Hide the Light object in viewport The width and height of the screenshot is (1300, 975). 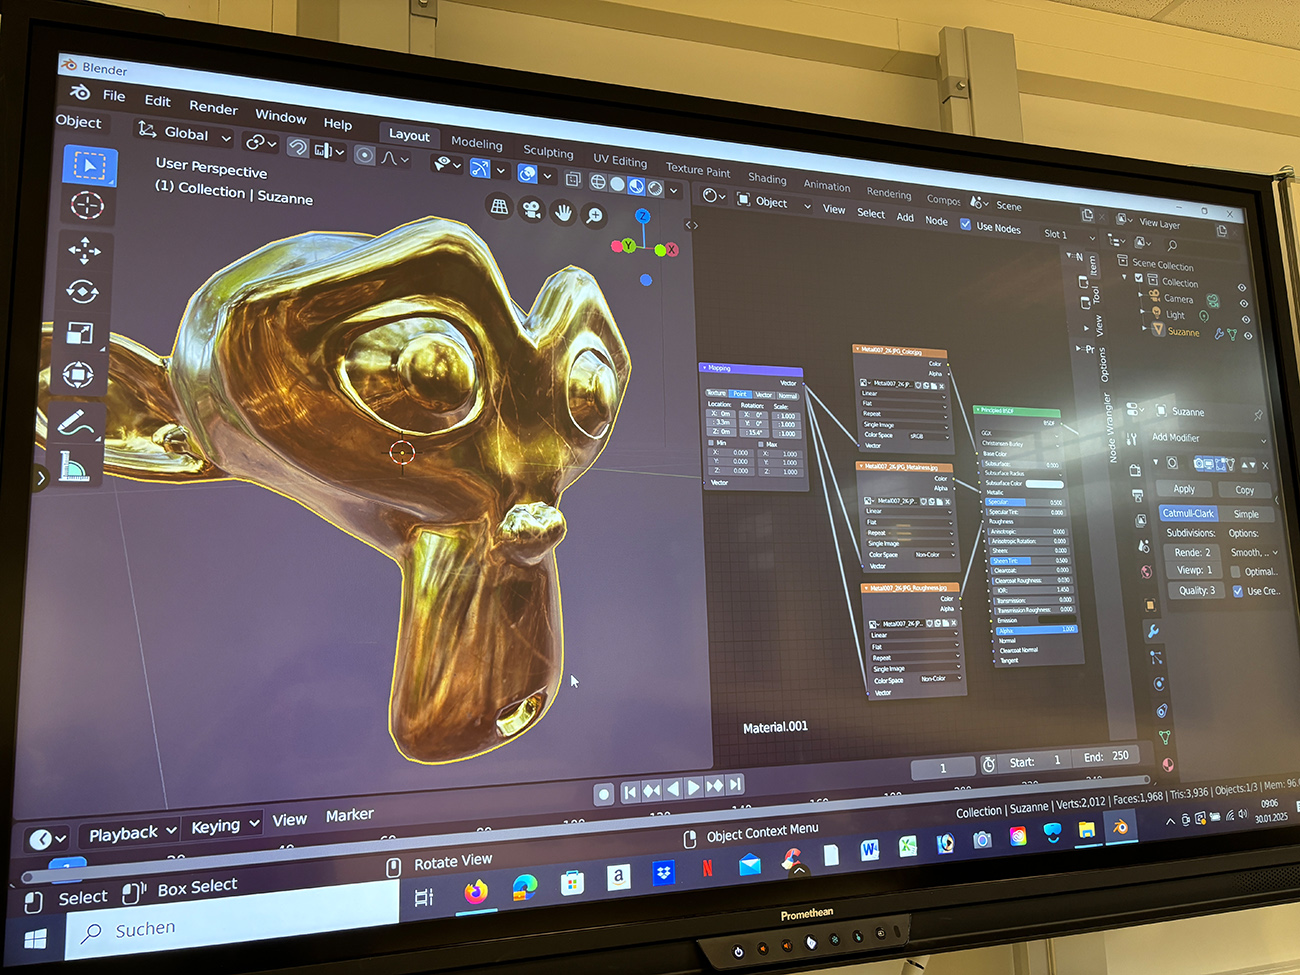pyautogui.click(x=1245, y=319)
